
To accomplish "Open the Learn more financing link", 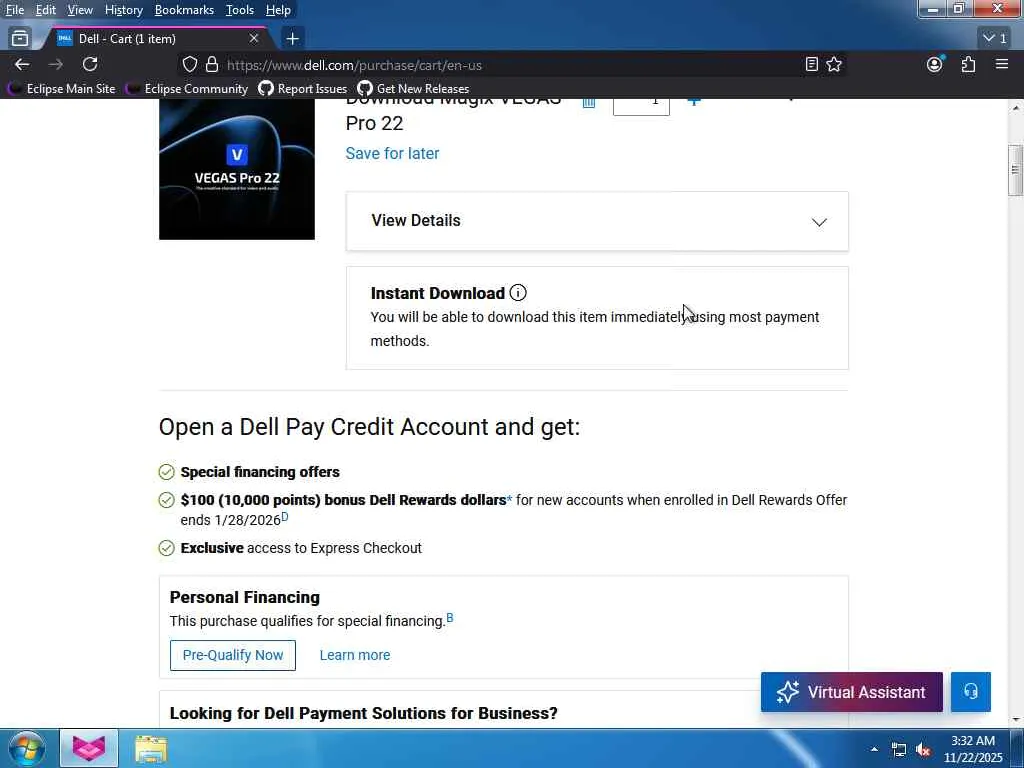I will (x=355, y=655).
